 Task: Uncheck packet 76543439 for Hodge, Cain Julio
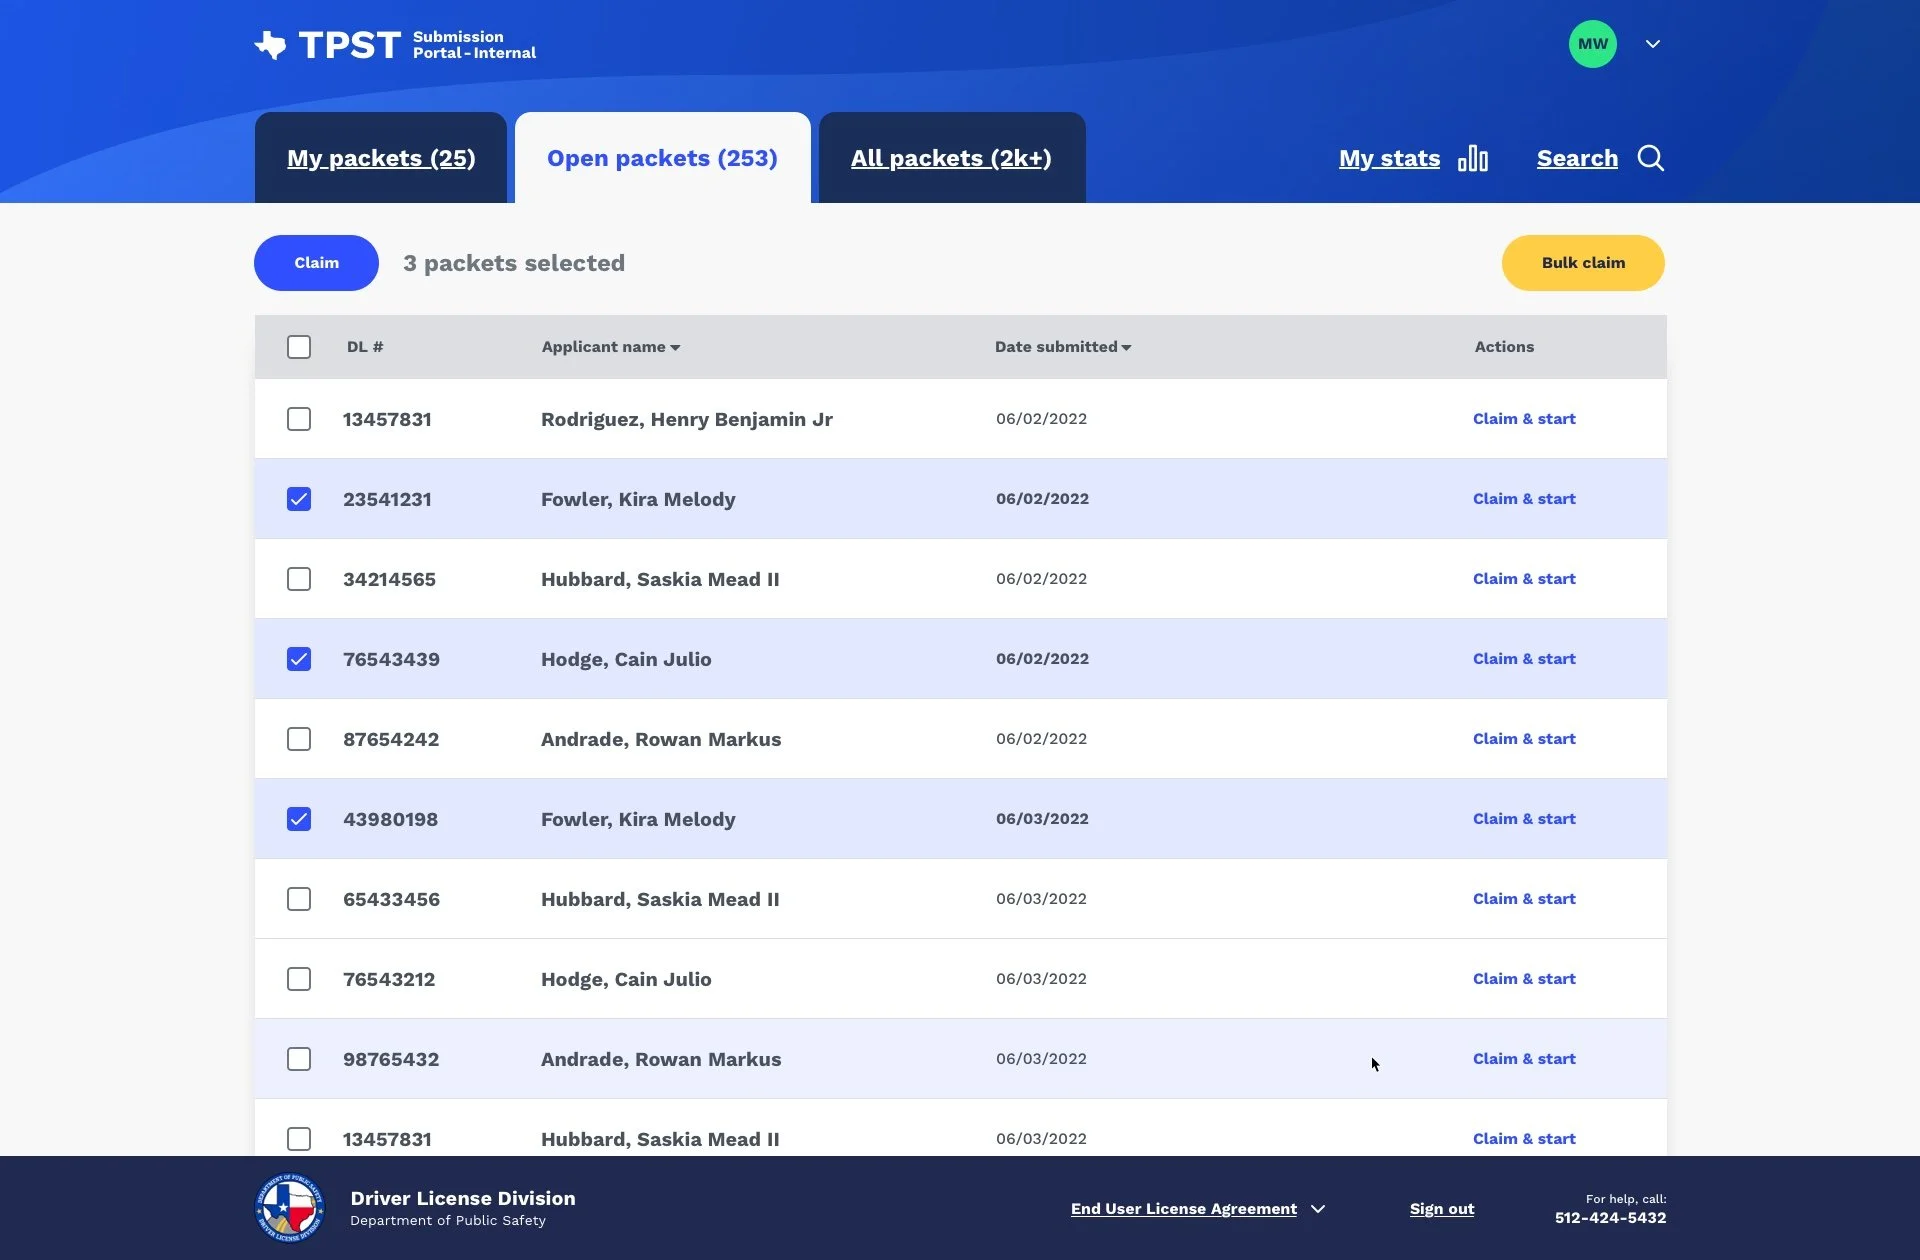tap(299, 658)
